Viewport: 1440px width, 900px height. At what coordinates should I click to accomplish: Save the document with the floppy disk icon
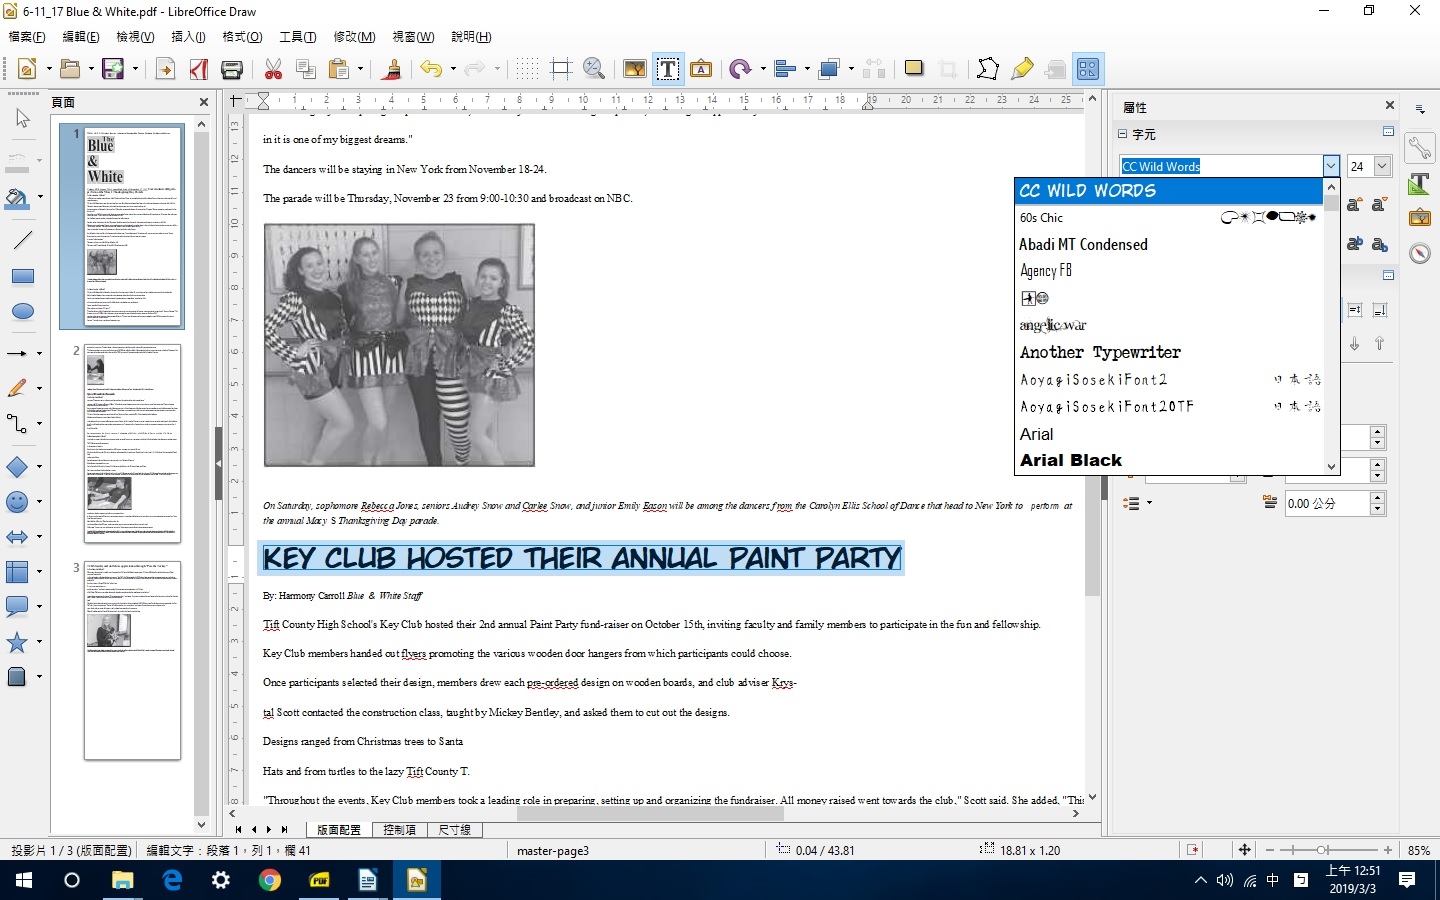112,69
